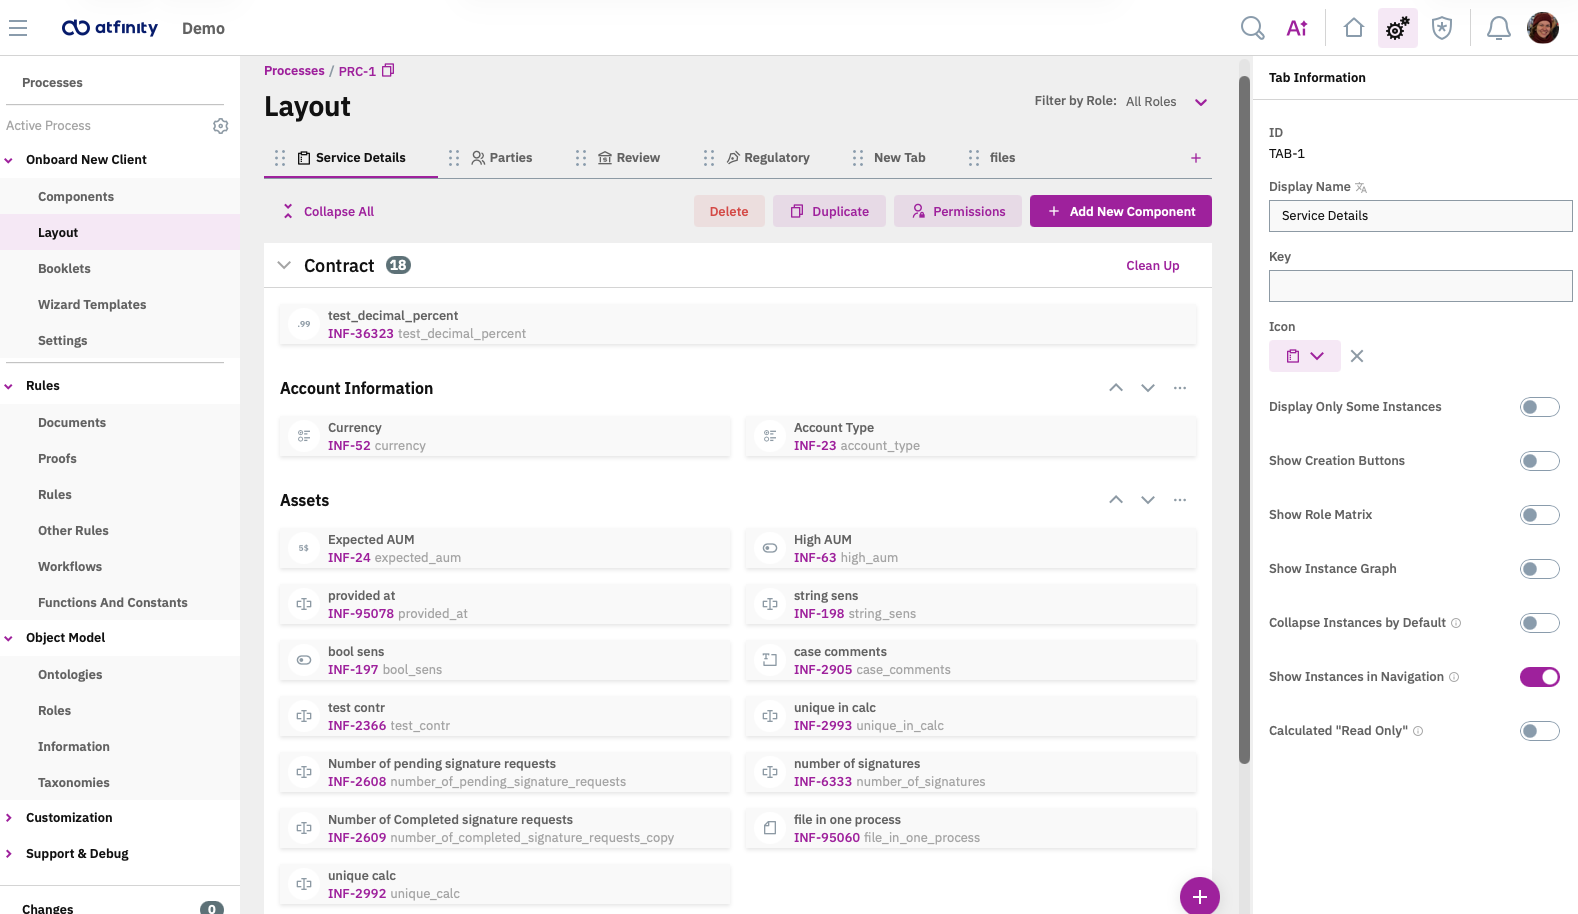The image size is (1578, 914).
Task: Enable Show Creation Buttons
Action: pos(1540,461)
